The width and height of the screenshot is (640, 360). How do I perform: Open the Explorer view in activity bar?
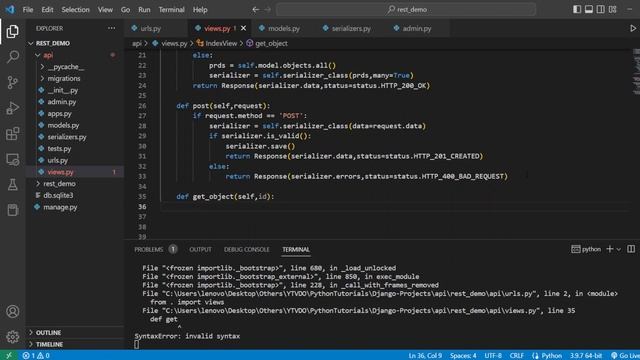pyautogui.click(x=13, y=31)
